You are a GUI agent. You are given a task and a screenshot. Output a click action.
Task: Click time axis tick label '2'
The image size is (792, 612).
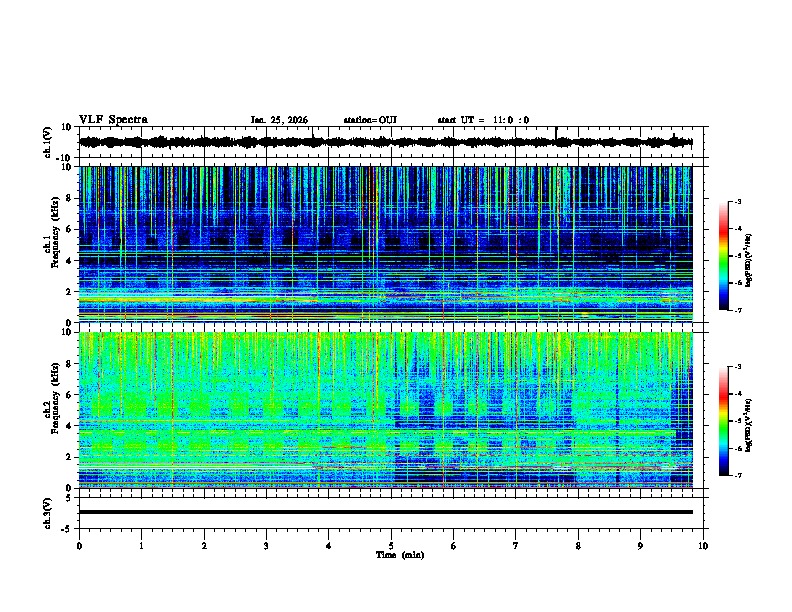point(204,546)
